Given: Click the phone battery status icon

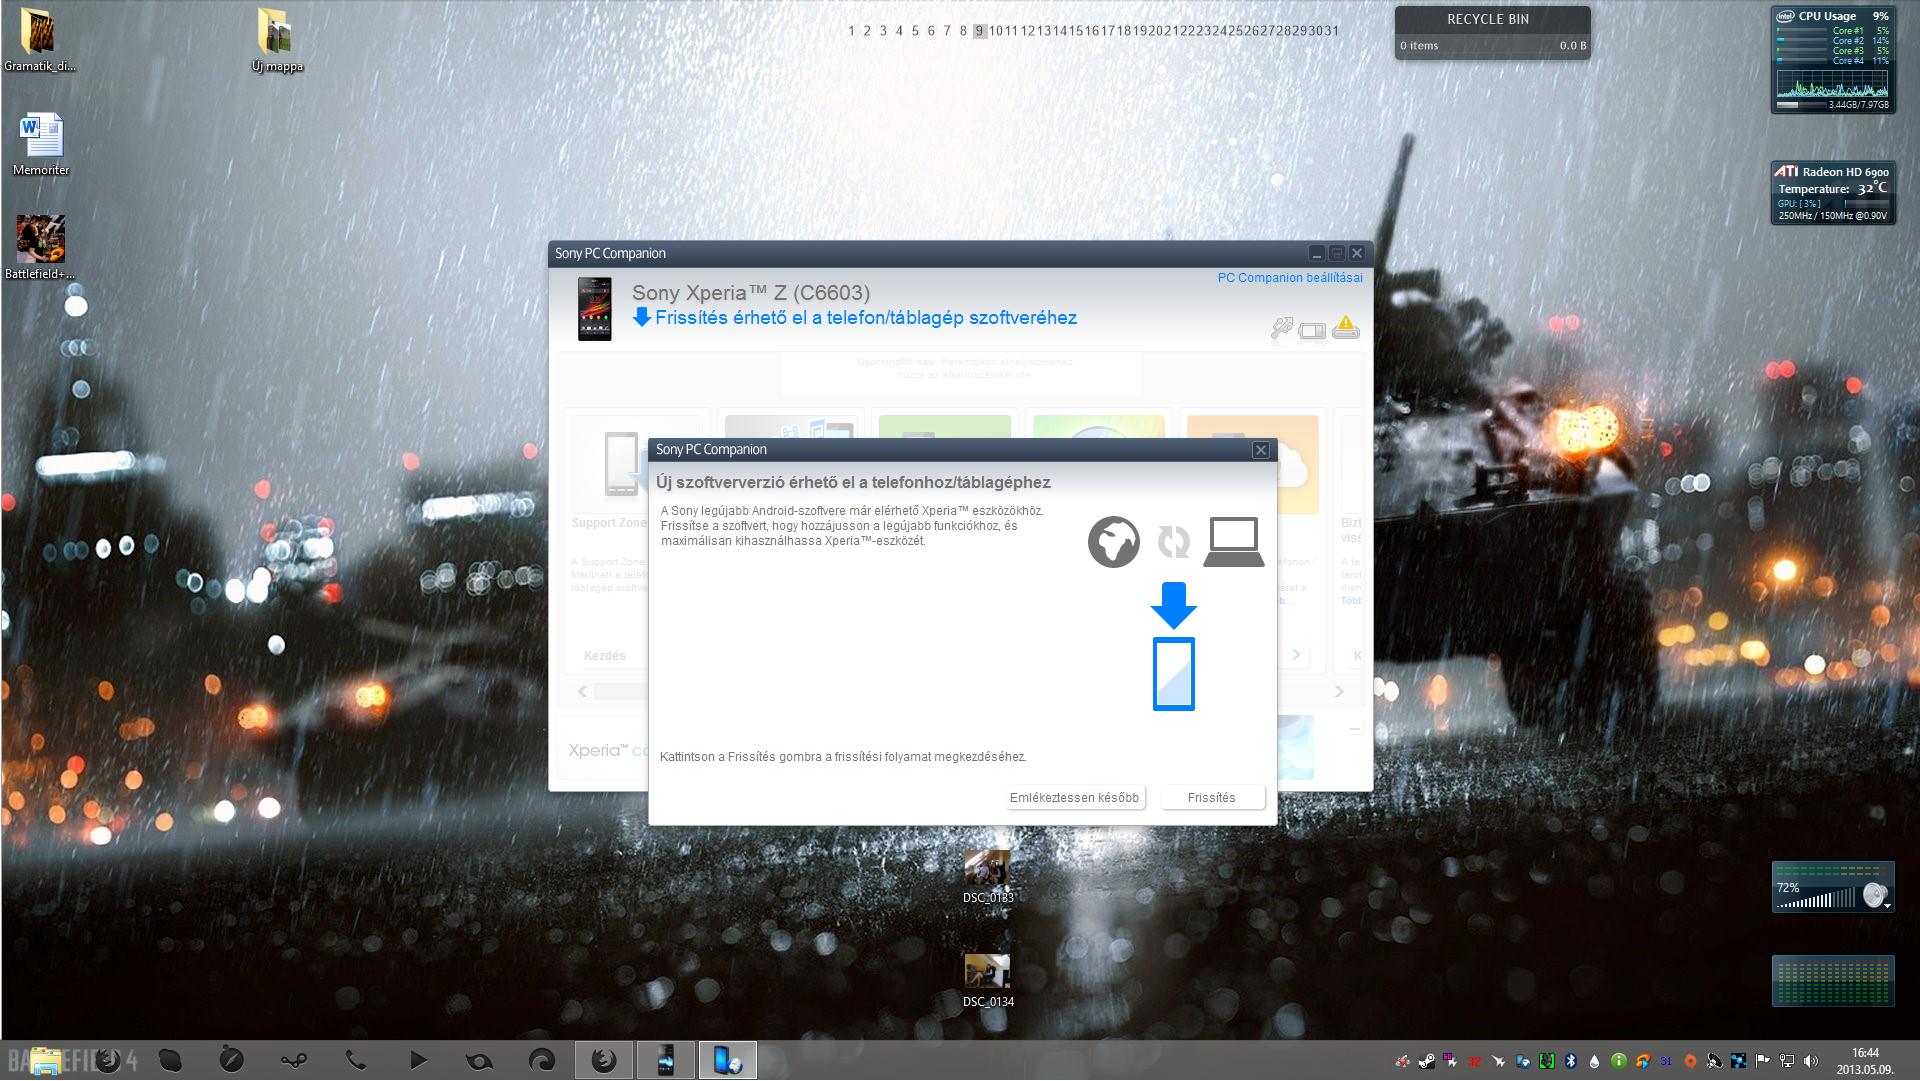Looking at the screenshot, I should [1312, 331].
